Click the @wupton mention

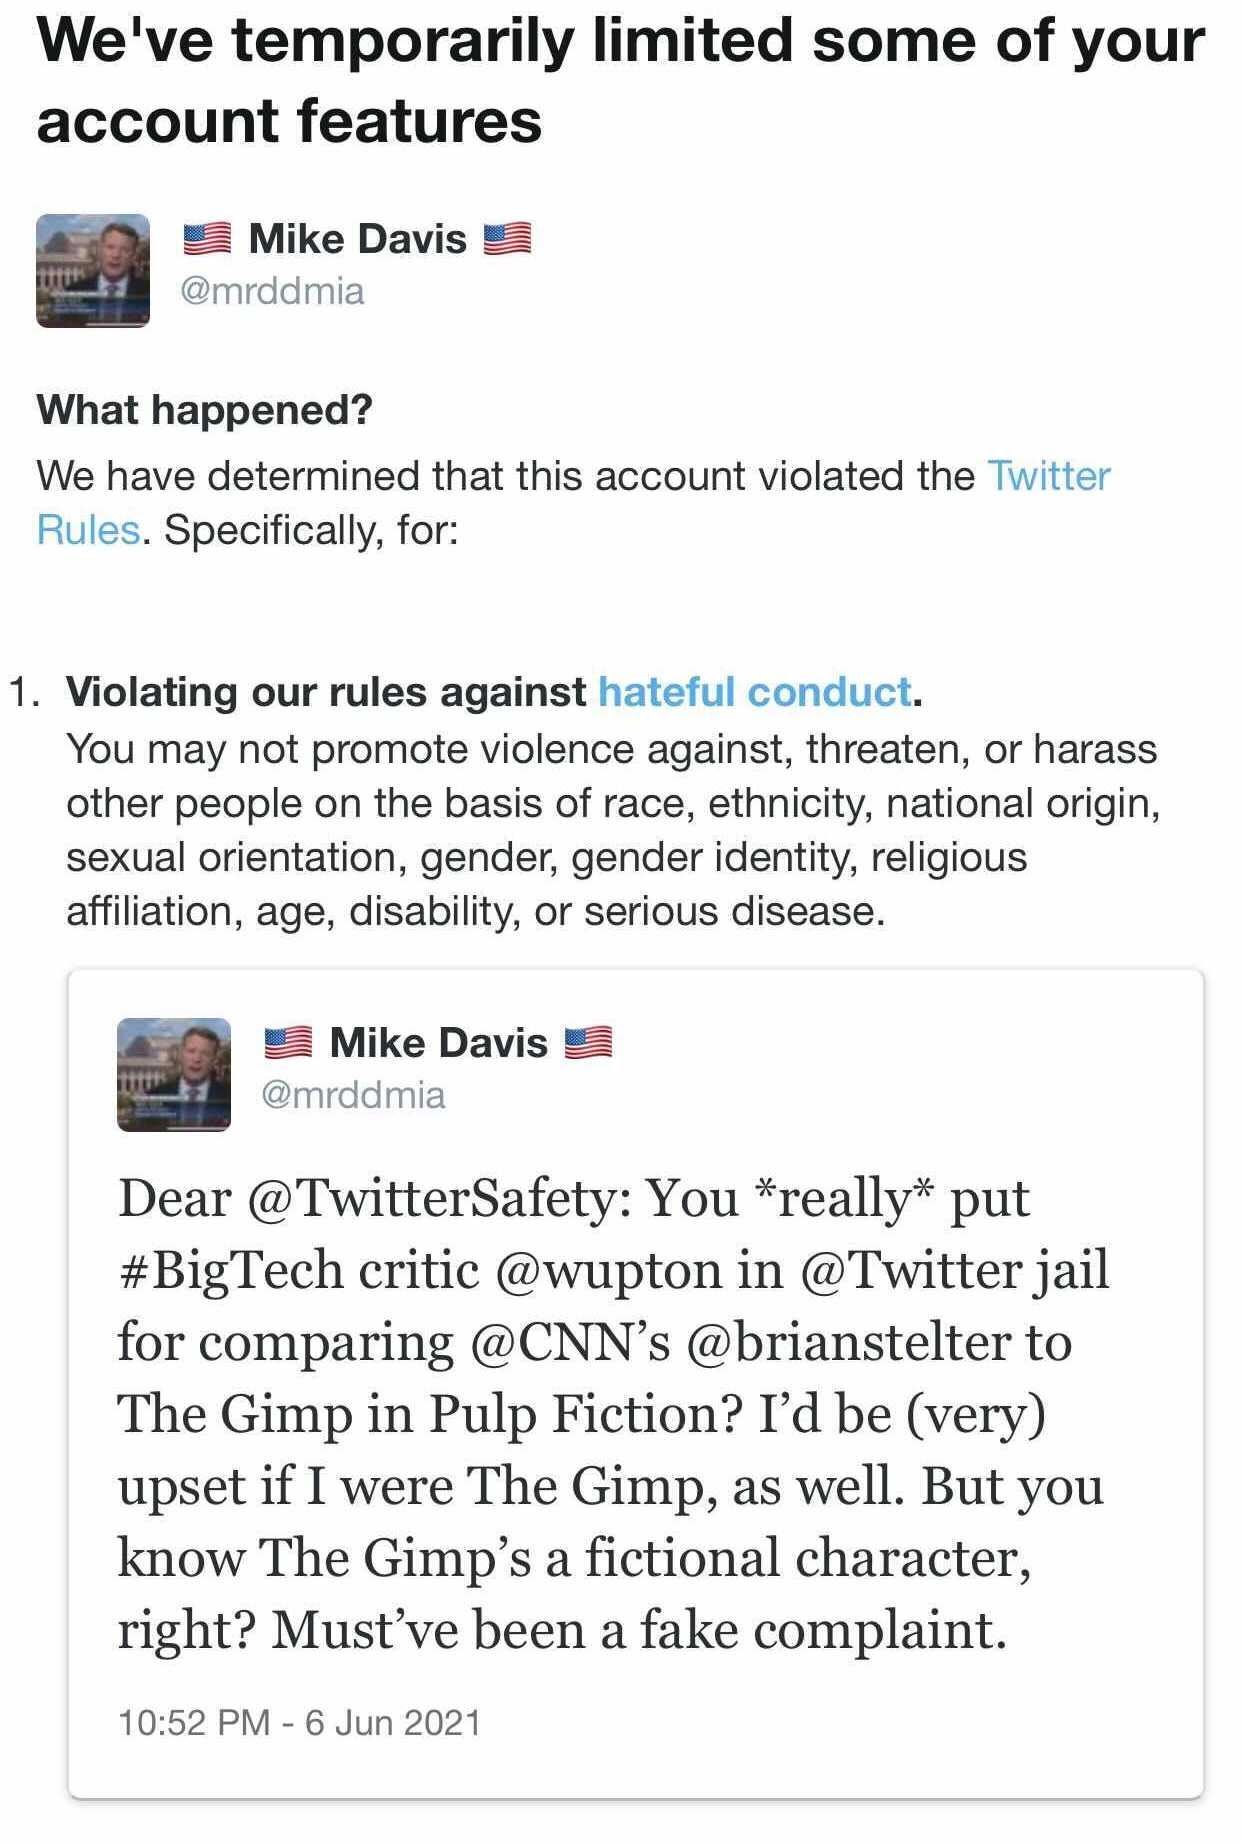pos(608,1270)
